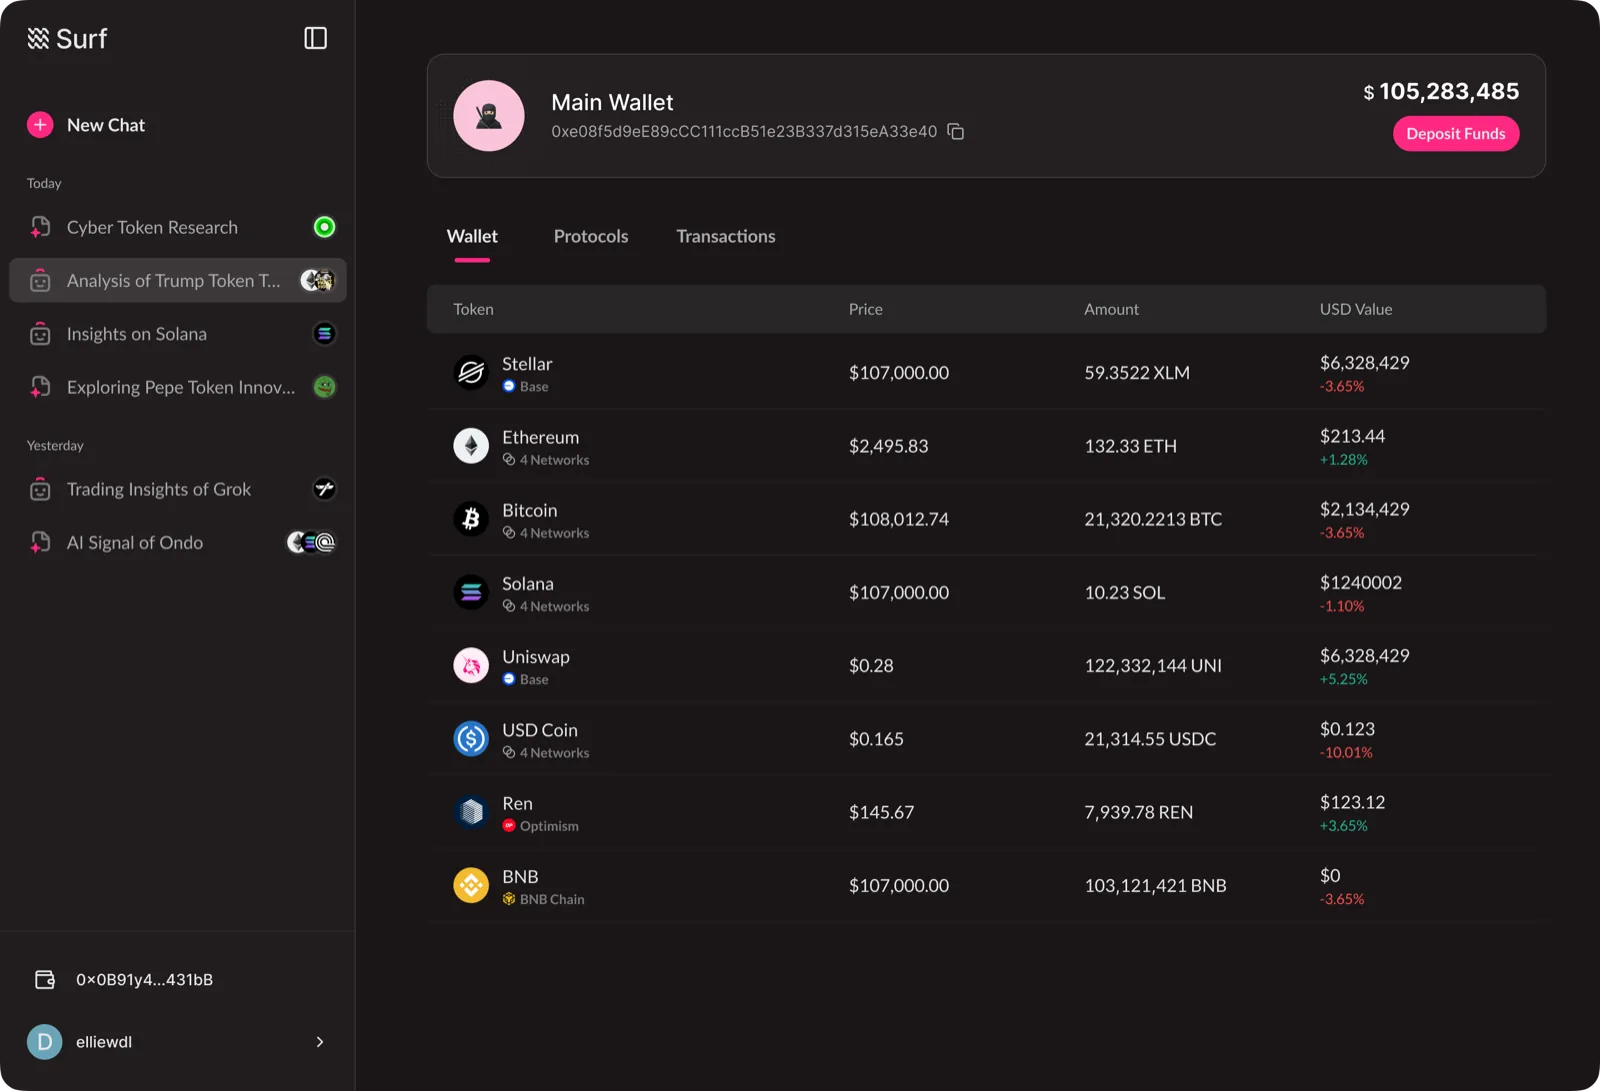Open Cyber Token Research chat
This screenshot has width=1600, height=1091.
pyautogui.click(x=178, y=227)
